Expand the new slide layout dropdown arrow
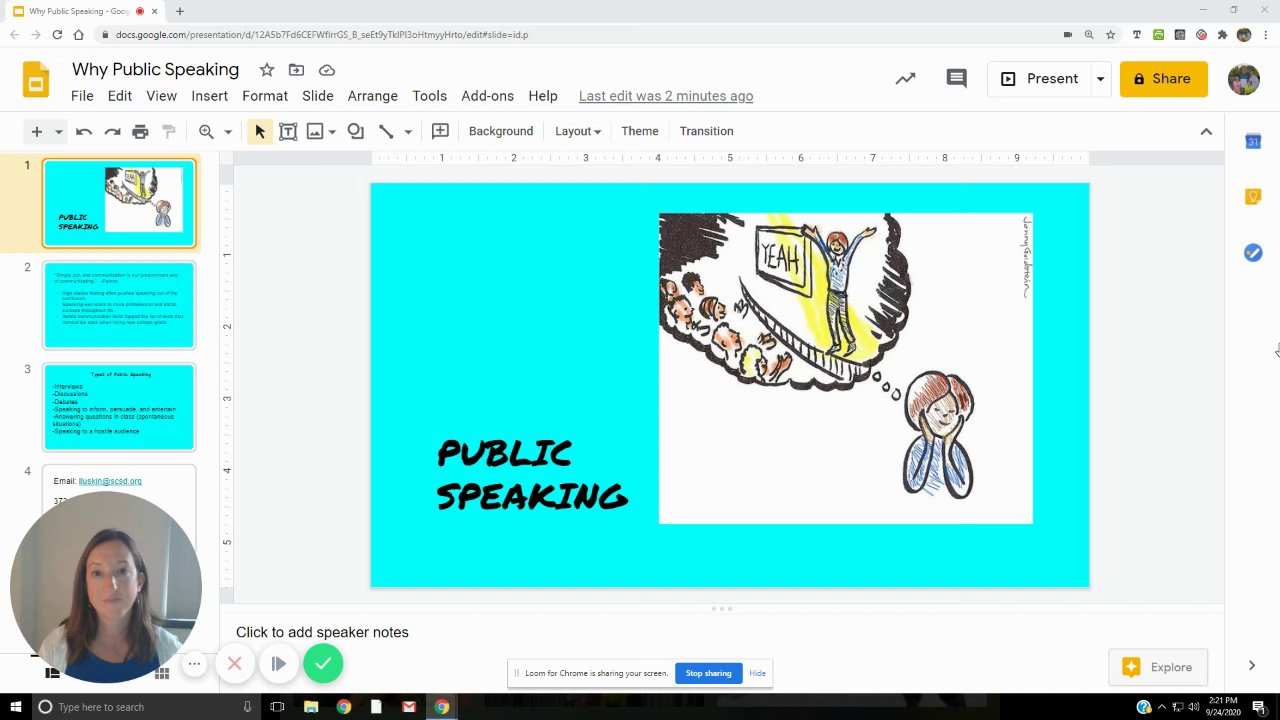The image size is (1280, 720). pos(58,132)
